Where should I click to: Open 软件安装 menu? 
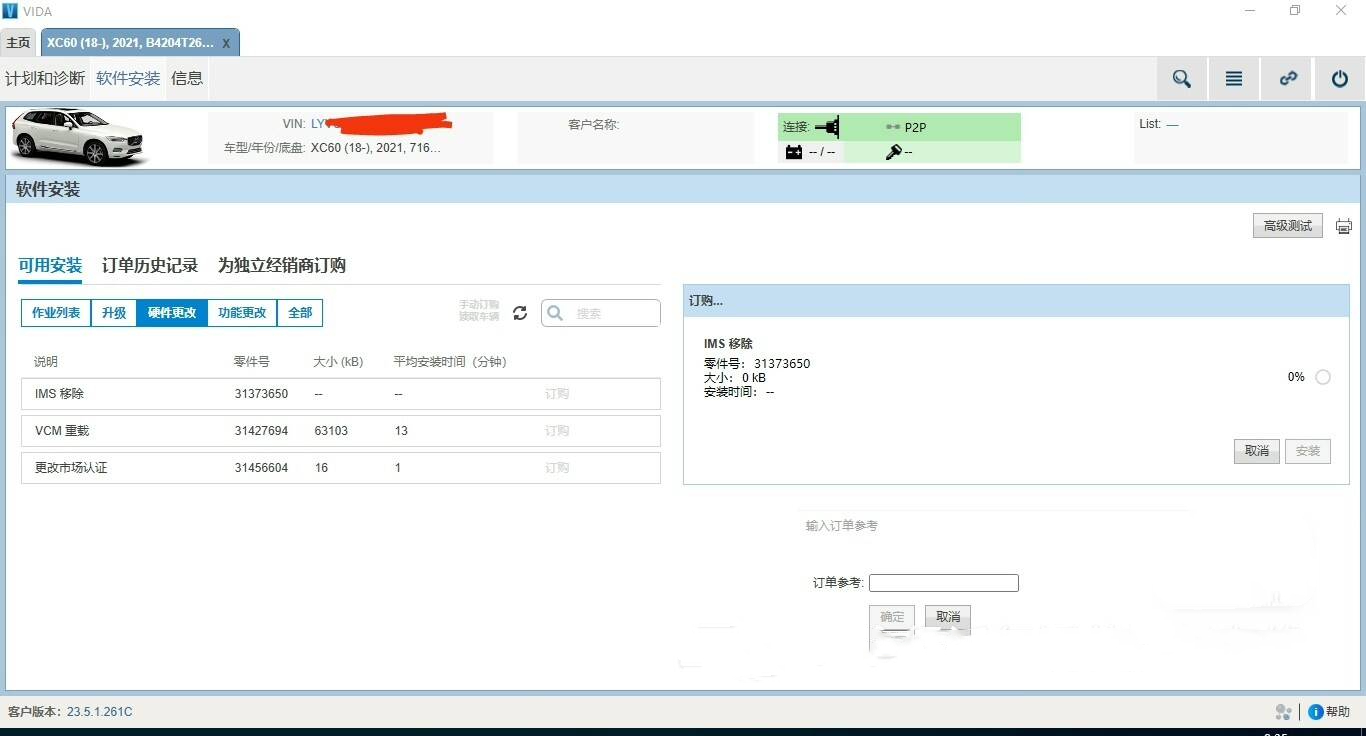point(128,78)
